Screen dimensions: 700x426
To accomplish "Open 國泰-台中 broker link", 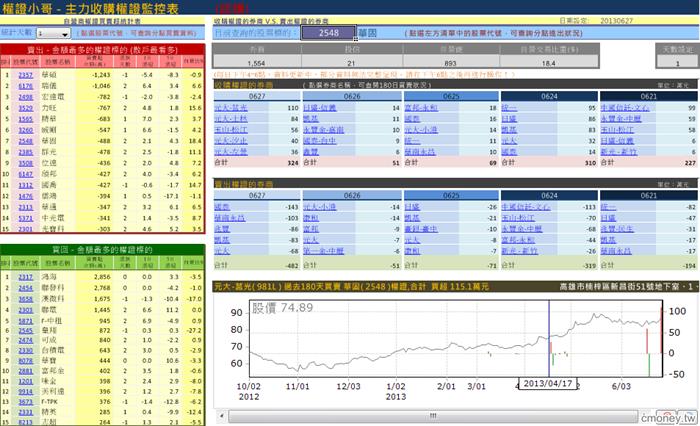I will pos(320,141).
